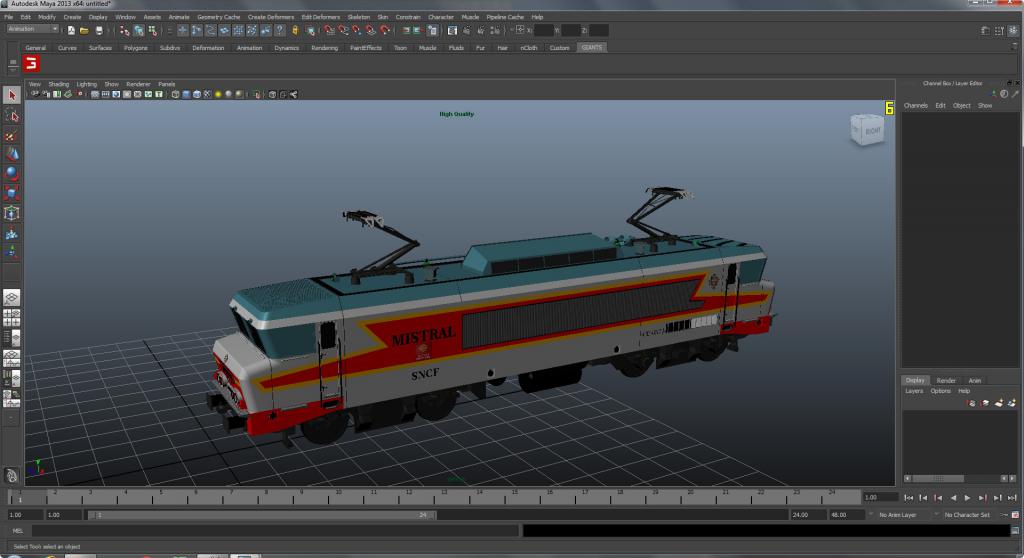The width and height of the screenshot is (1024, 558).
Task: Switch to the Polygons shelf tab
Action: click(x=136, y=48)
